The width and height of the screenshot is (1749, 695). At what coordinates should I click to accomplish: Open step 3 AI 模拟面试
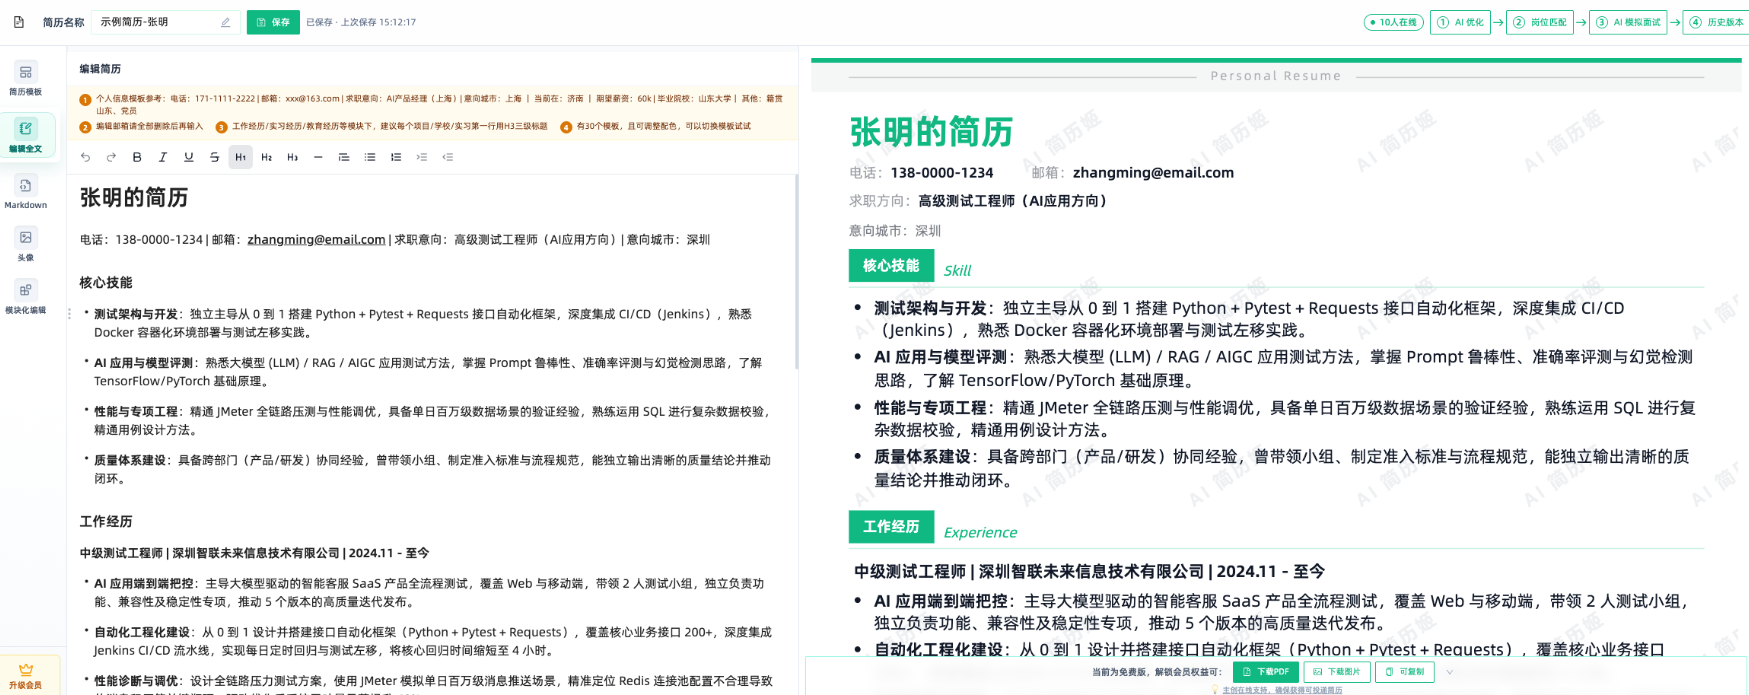pyautogui.click(x=1628, y=22)
